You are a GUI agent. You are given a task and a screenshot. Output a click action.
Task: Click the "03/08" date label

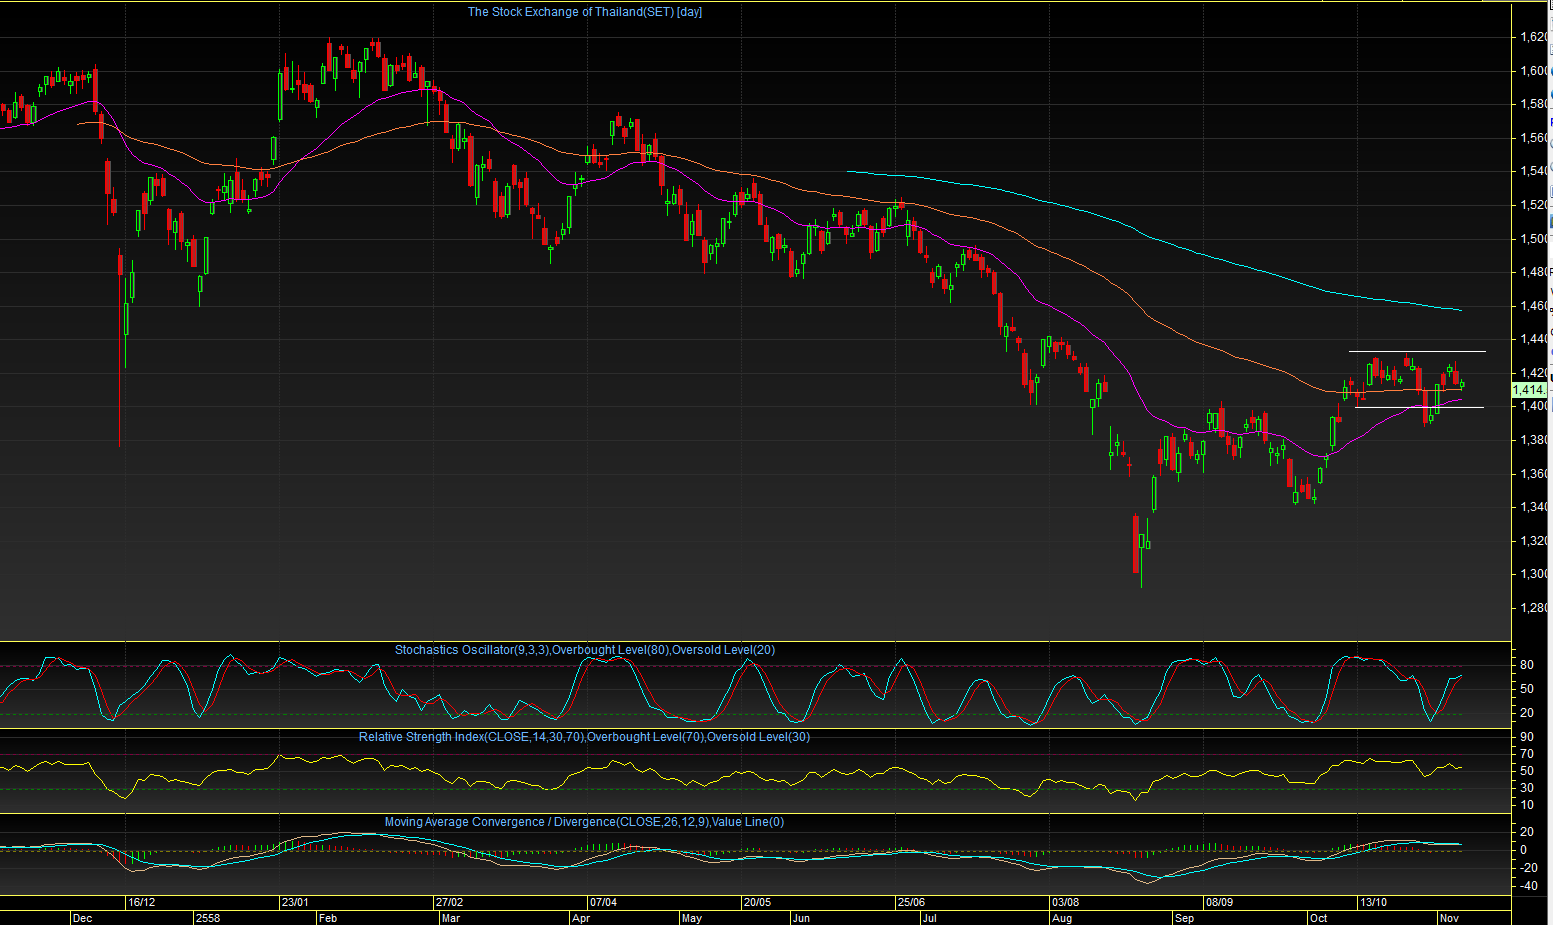pyautogui.click(x=1065, y=902)
